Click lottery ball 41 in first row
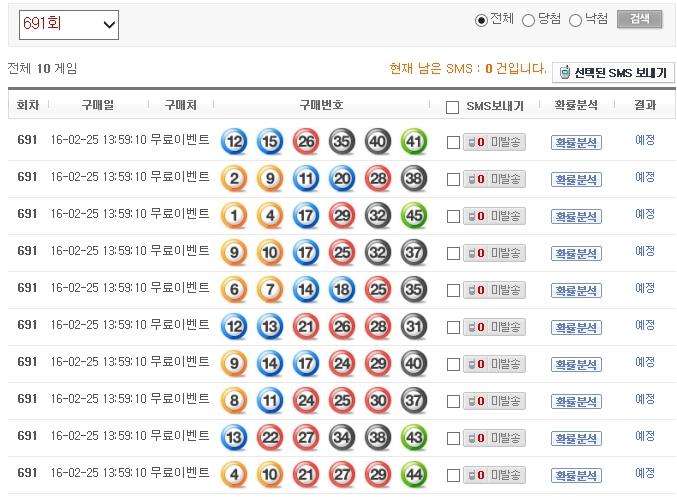 (414, 142)
